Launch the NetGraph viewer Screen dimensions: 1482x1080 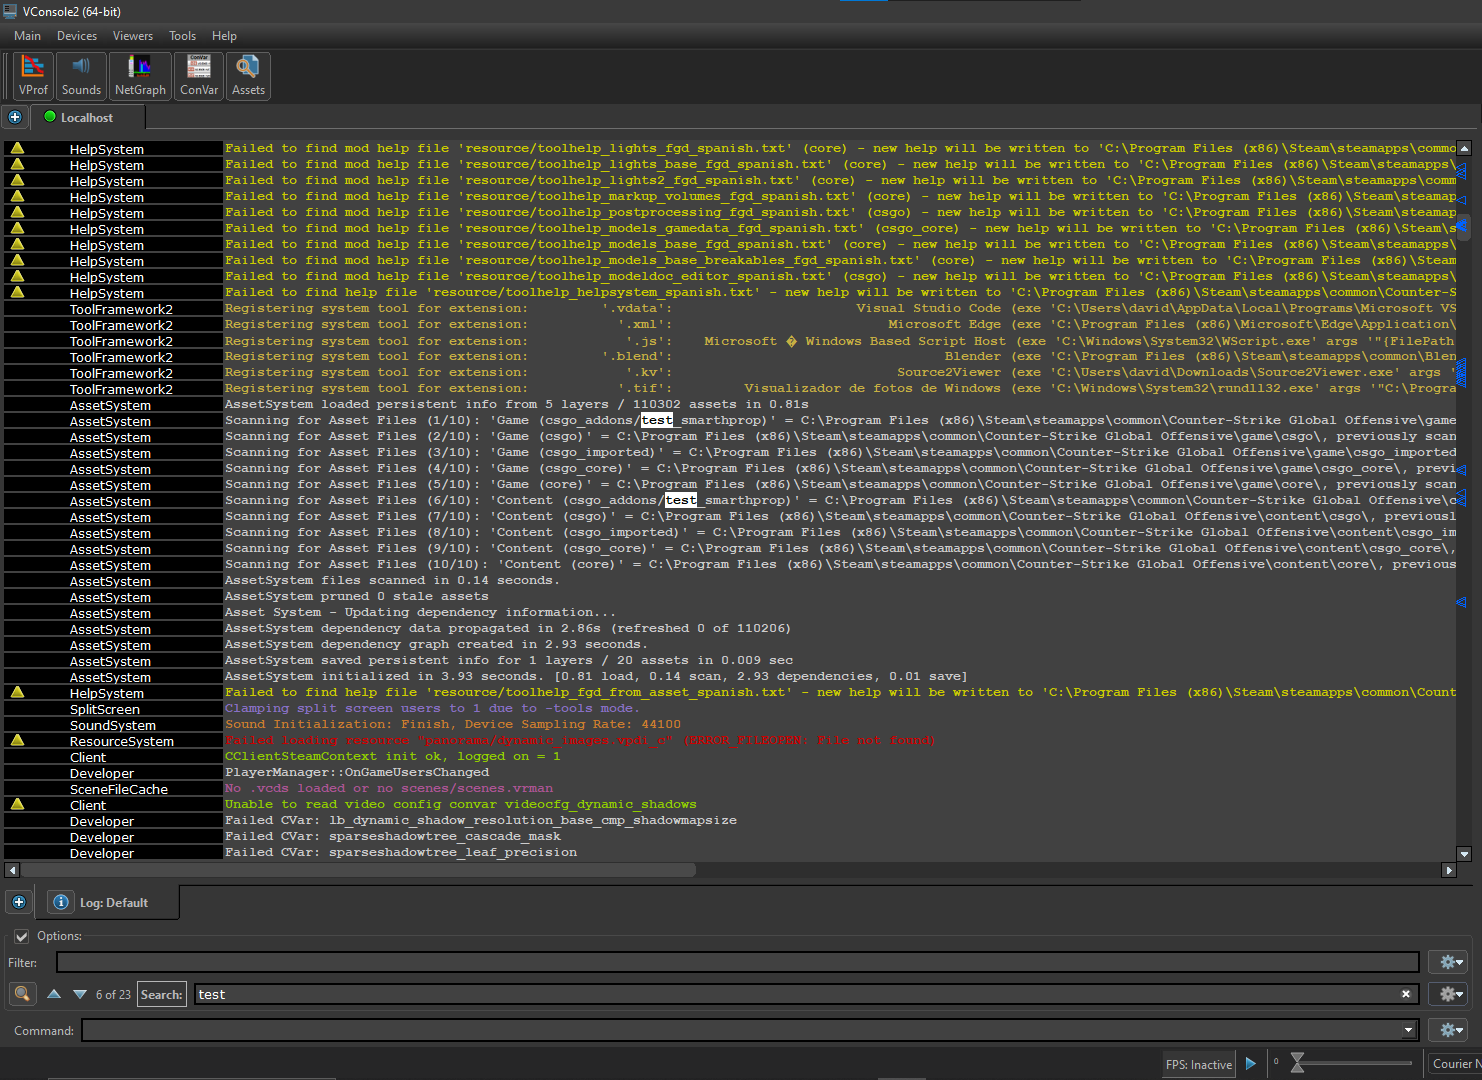[140, 76]
